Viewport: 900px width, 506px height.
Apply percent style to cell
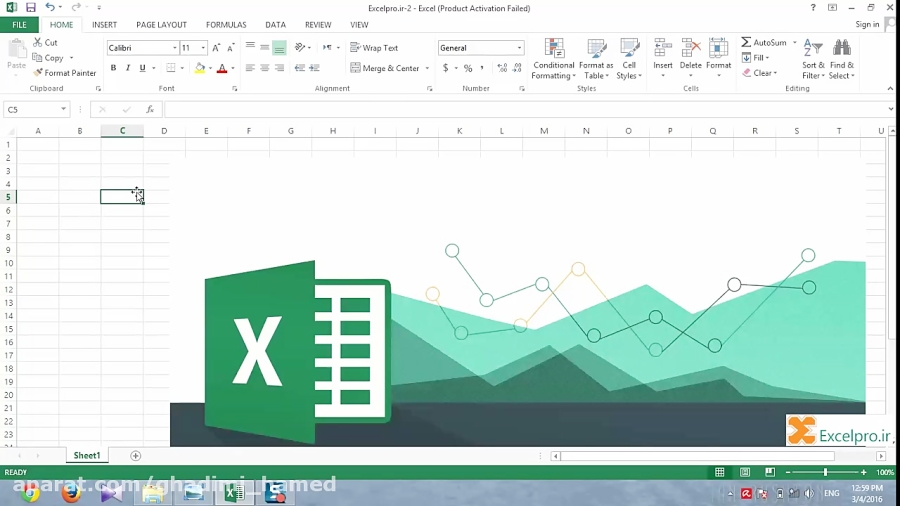pyautogui.click(x=468, y=68)
